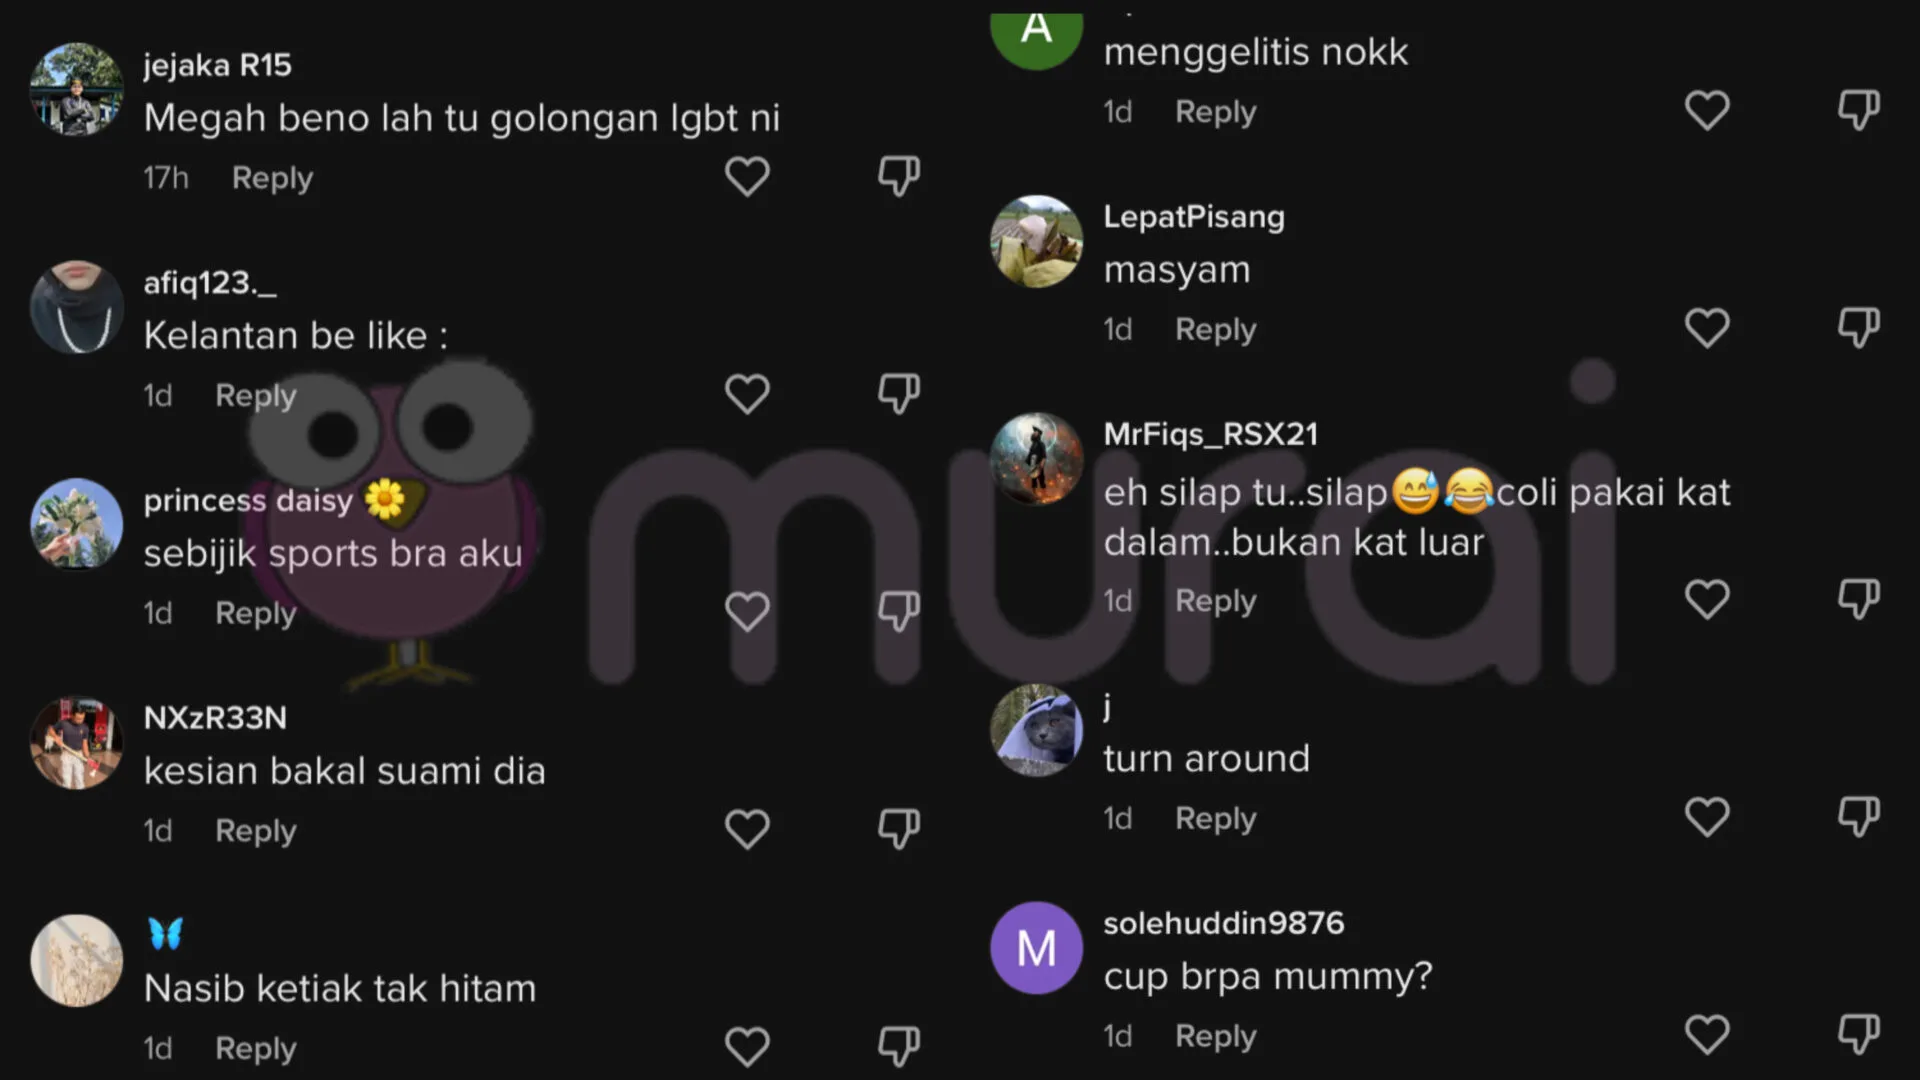Dislike the 'Nasib ketiak tak hitam' comment

coord(899,1046)
